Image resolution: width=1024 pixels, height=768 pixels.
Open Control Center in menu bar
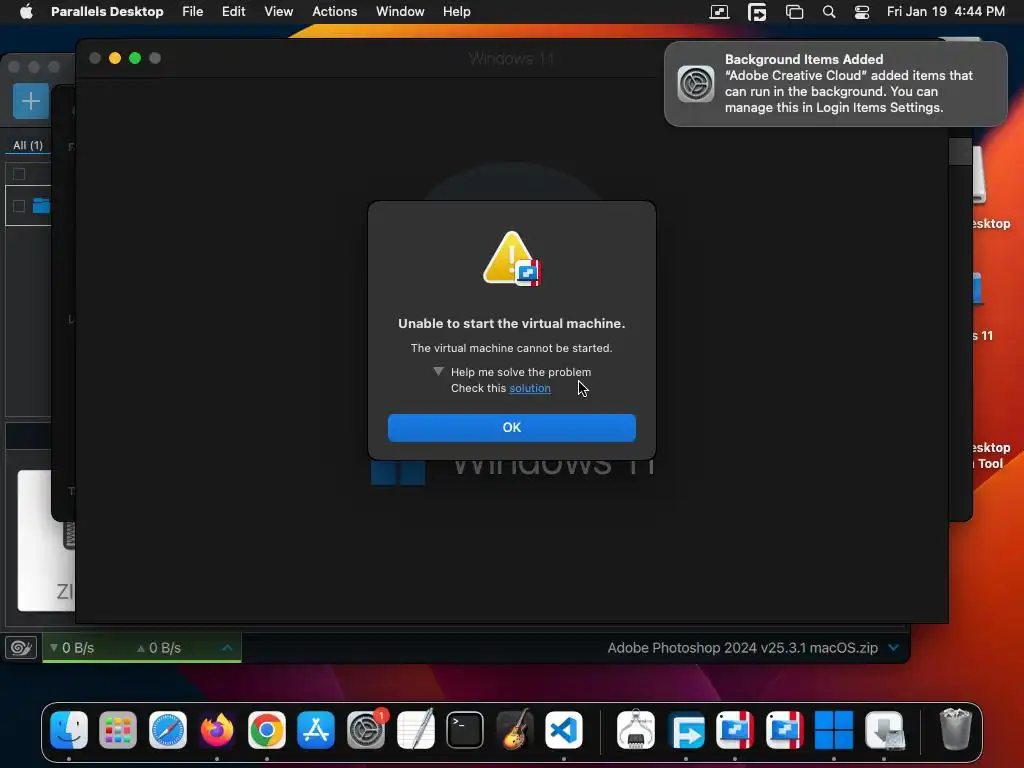861,12
